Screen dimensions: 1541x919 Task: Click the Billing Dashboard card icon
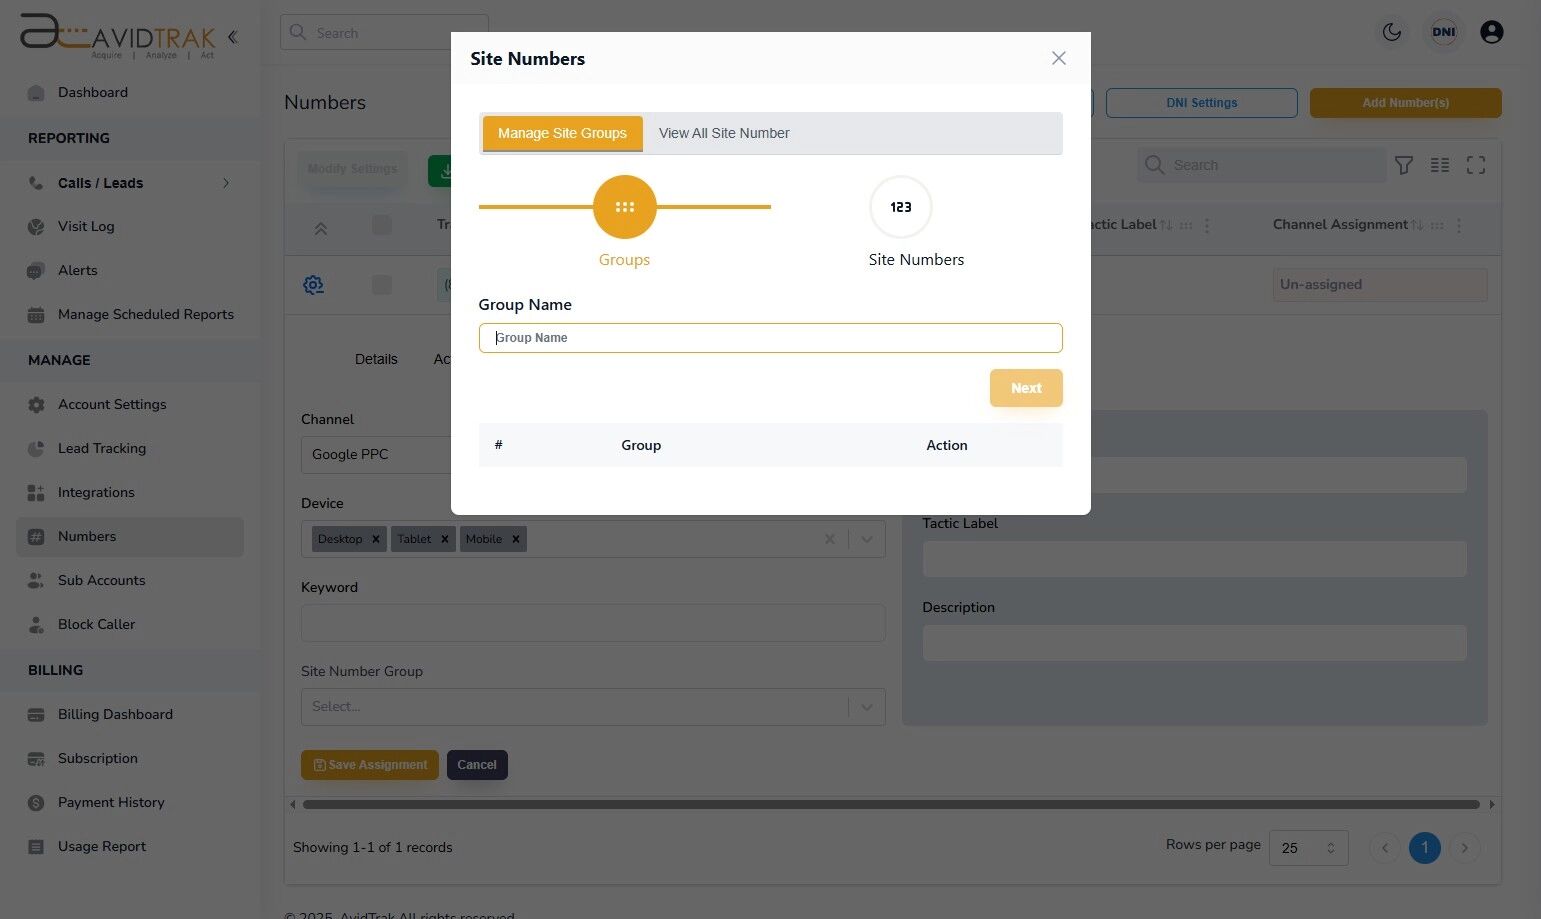[x=36, y=714]
